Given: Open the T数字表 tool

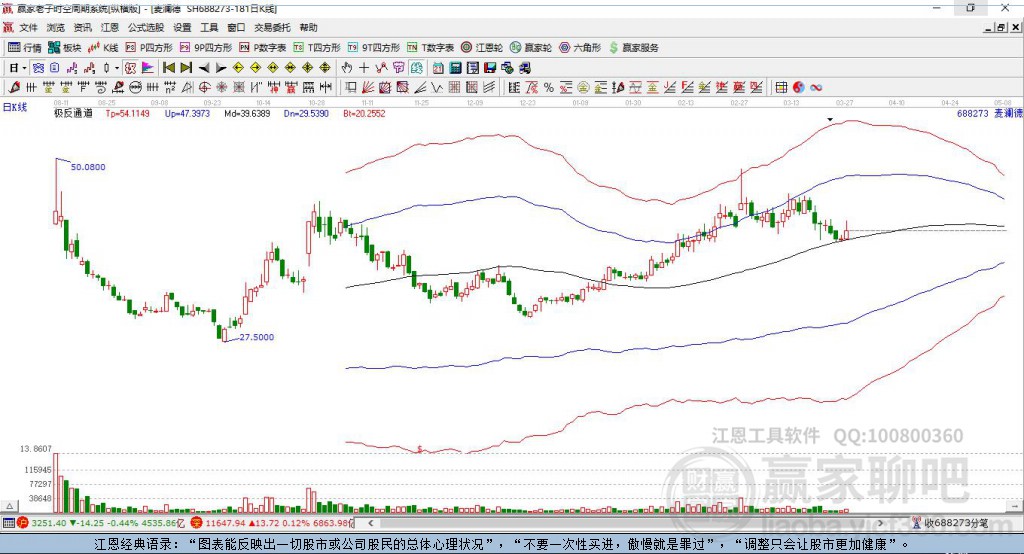Looking at the screenshot, I should pyautogui.click(x=430, y=48).
